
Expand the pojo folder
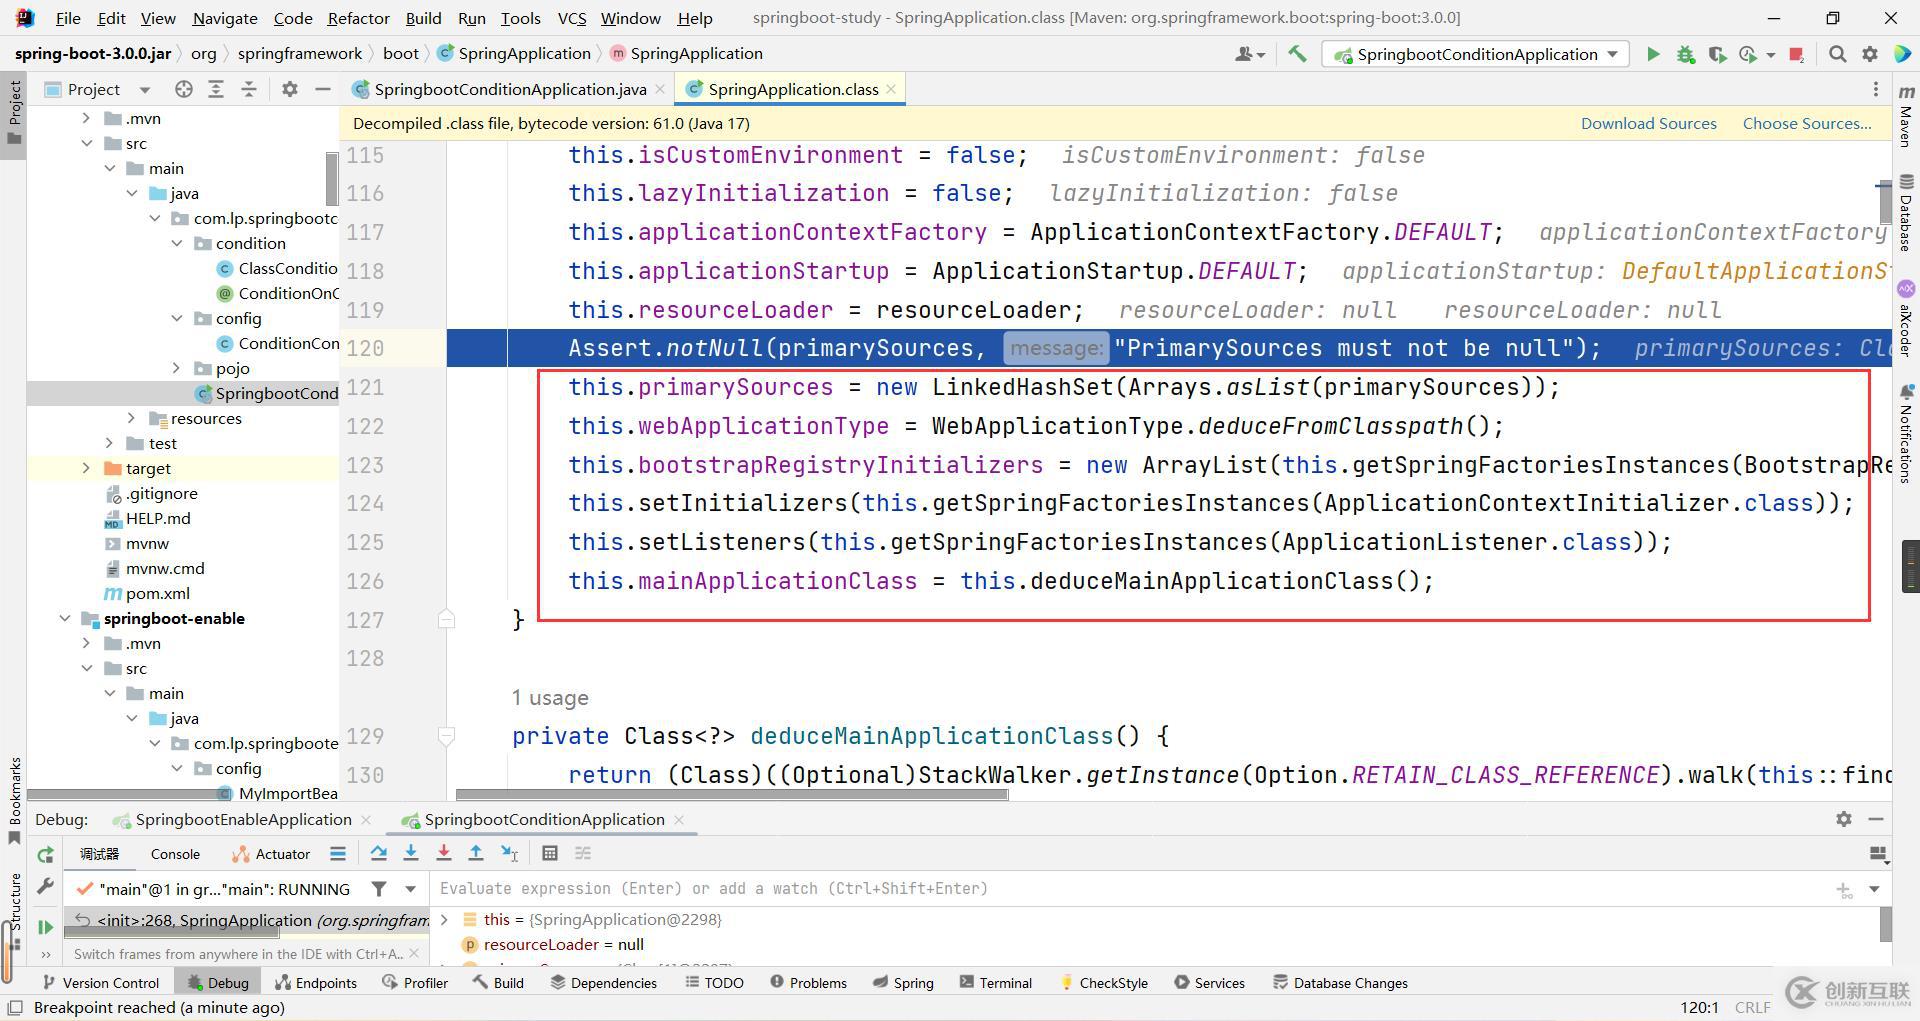177,368
